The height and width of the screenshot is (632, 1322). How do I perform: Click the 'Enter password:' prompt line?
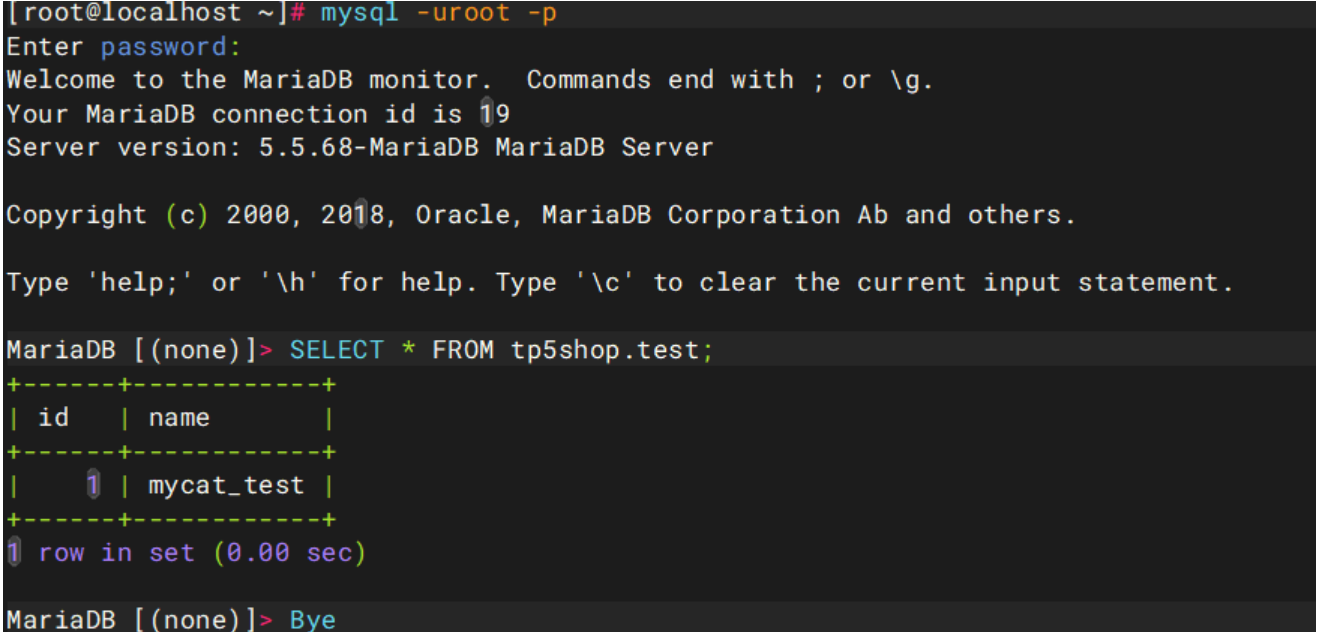click(124, 47)
